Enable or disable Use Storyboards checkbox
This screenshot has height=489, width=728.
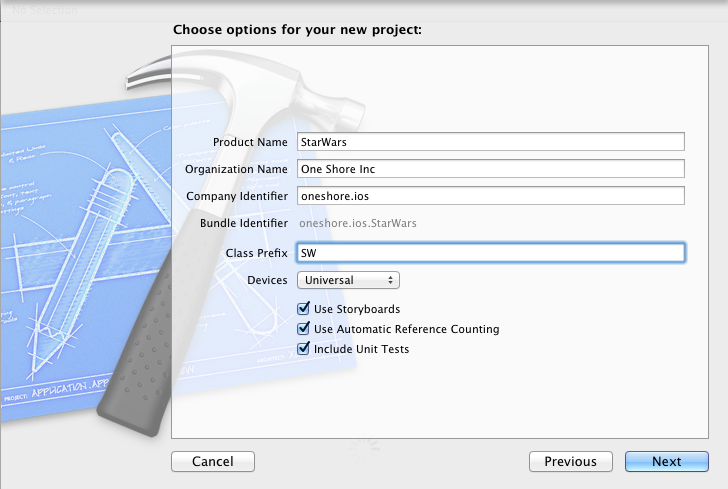point(304,310)
